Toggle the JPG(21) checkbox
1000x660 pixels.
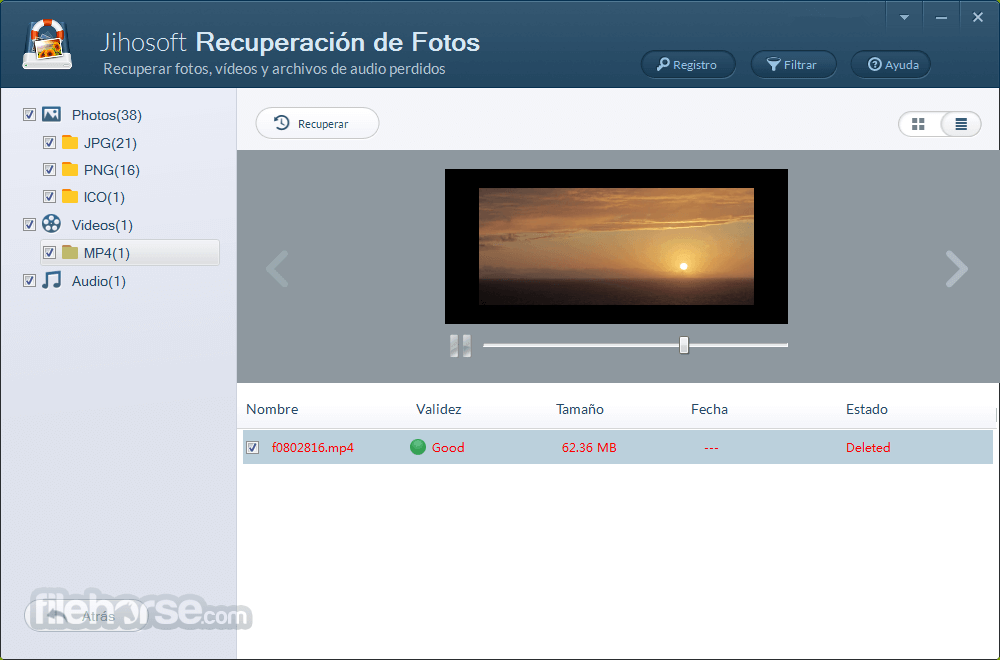49,142
